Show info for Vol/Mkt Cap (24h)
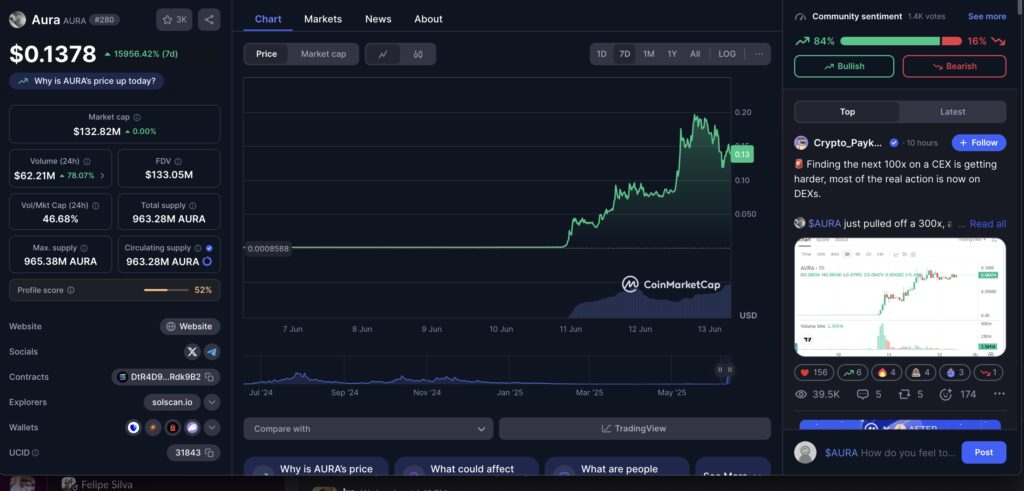Image resolution: width=1024 pixels, height=491 pixels. pos(96,205)
